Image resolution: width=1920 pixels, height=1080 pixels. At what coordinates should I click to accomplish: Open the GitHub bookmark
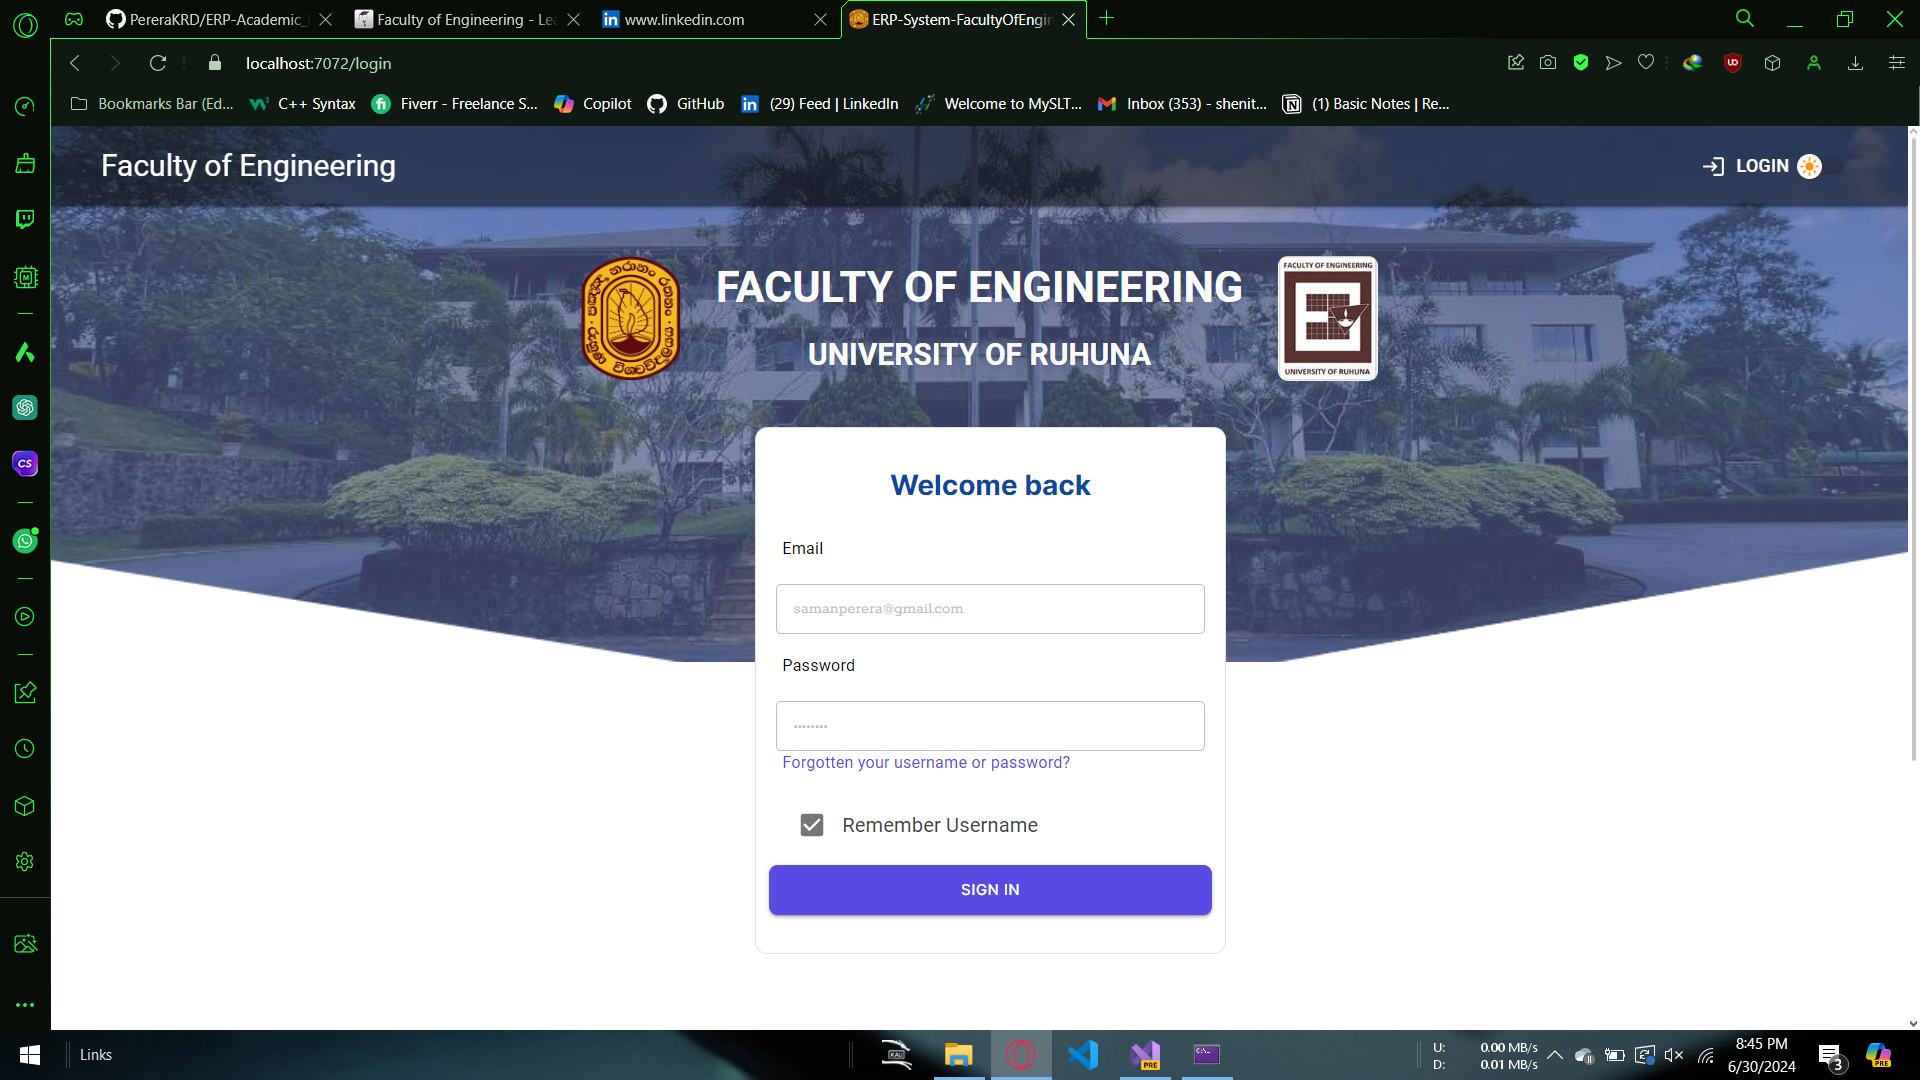click(686, 104)
